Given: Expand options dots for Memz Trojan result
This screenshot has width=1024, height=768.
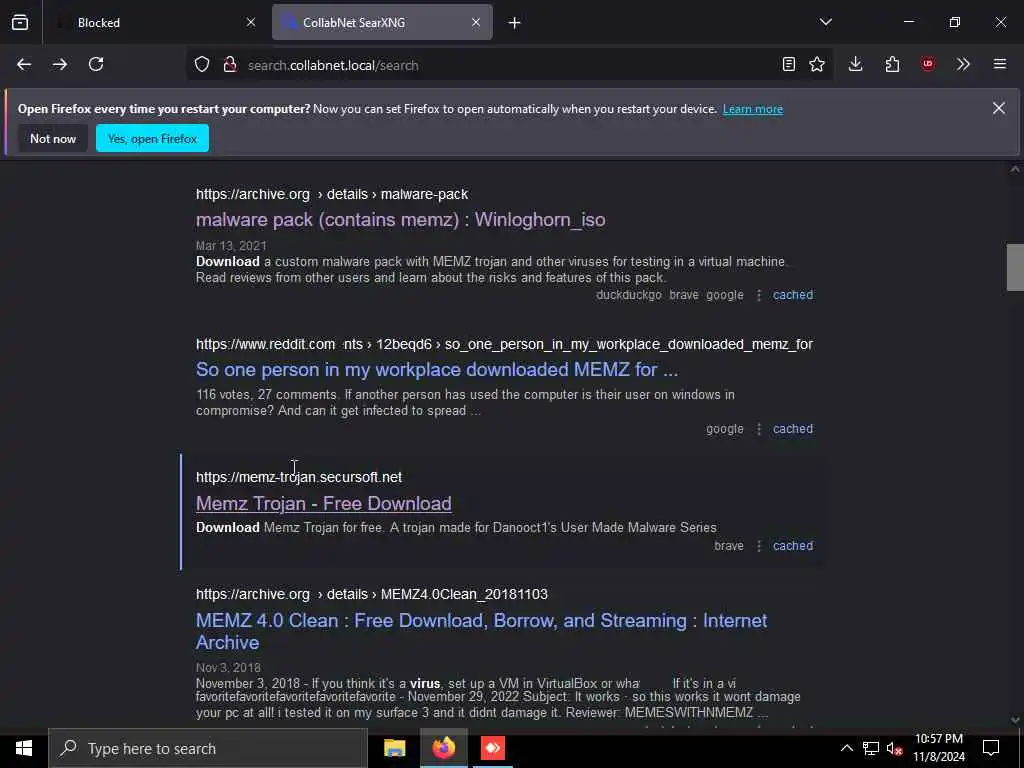Looking at the screenshot, I should [x=758, y=546].
